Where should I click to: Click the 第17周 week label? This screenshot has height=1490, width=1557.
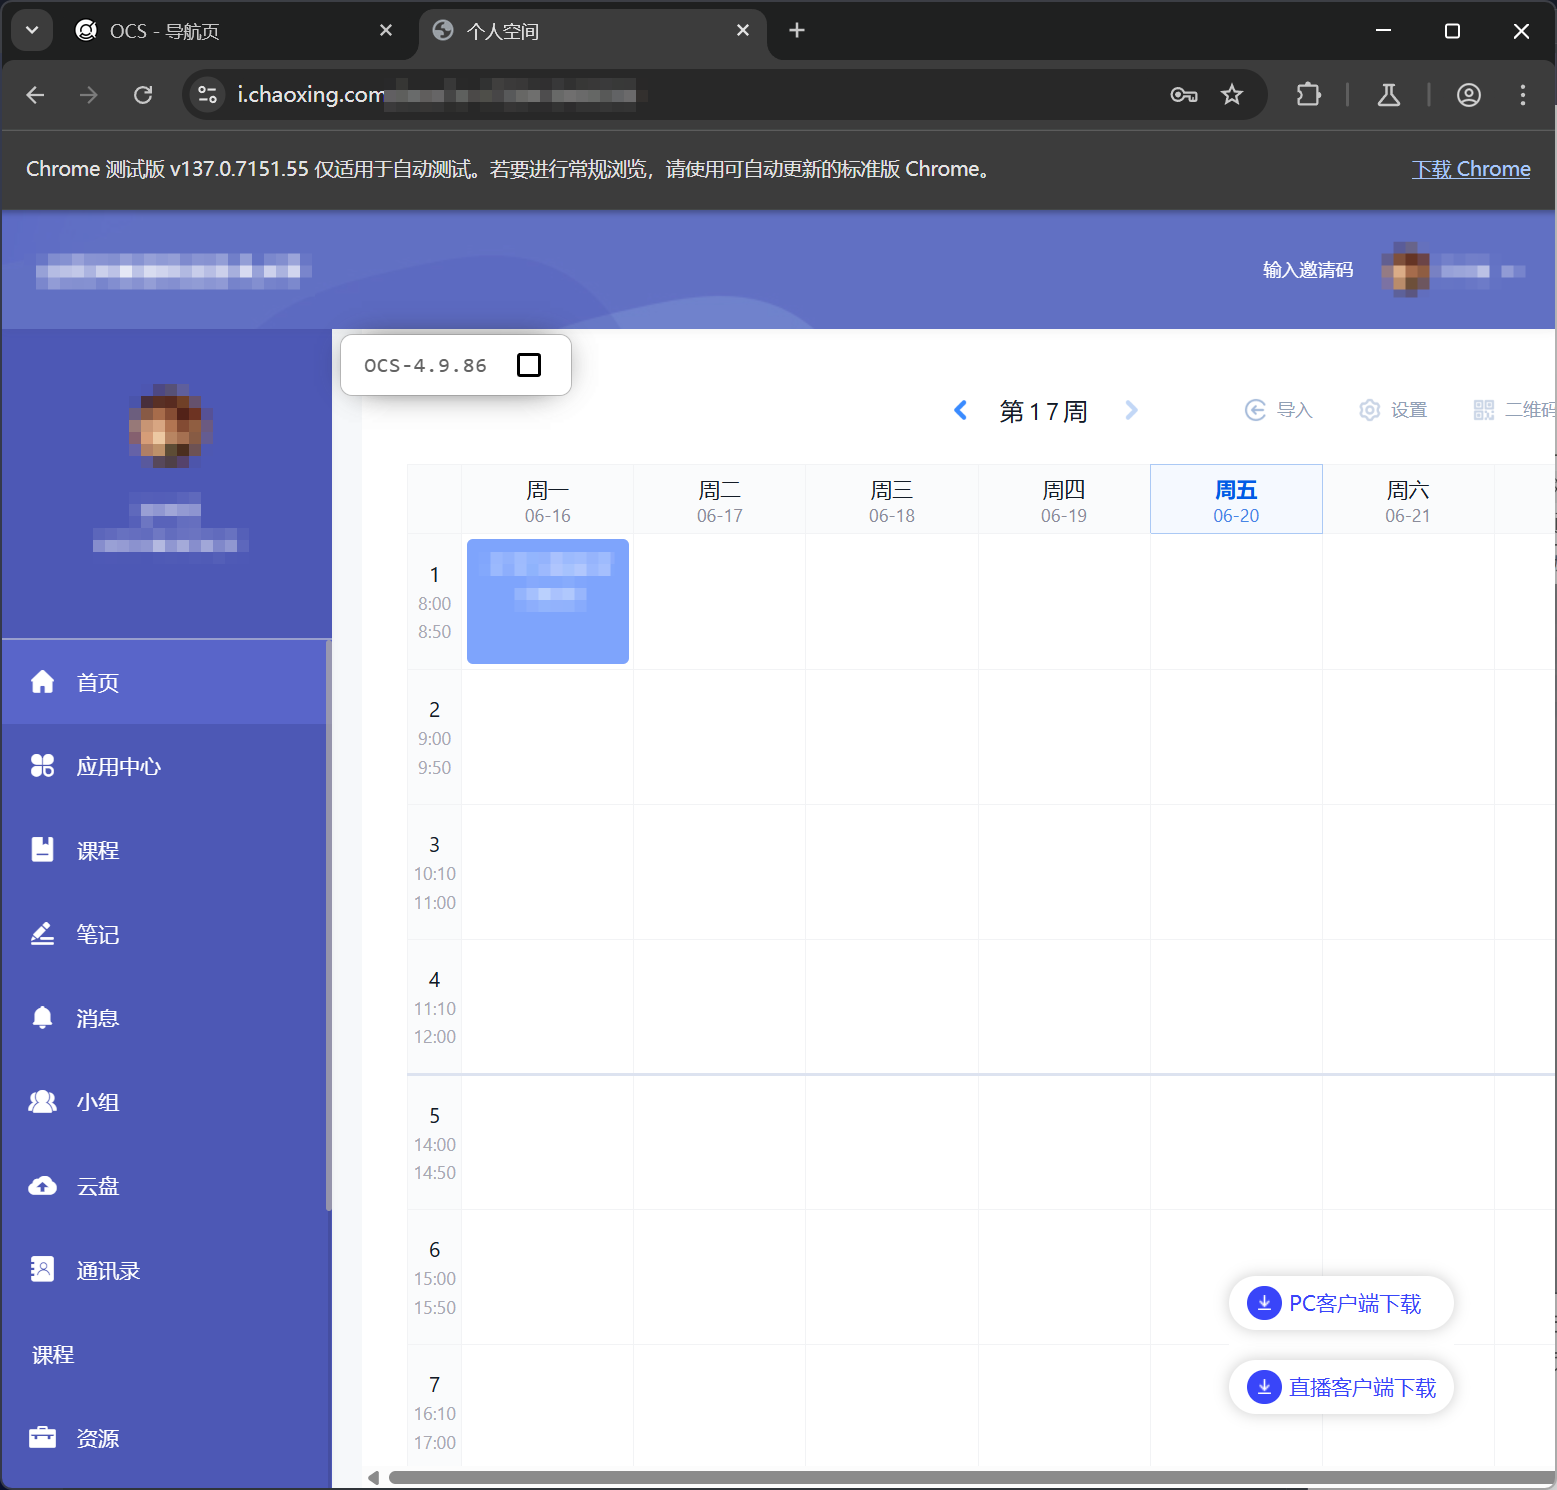pyautogui.click(x=1043, y=411)
